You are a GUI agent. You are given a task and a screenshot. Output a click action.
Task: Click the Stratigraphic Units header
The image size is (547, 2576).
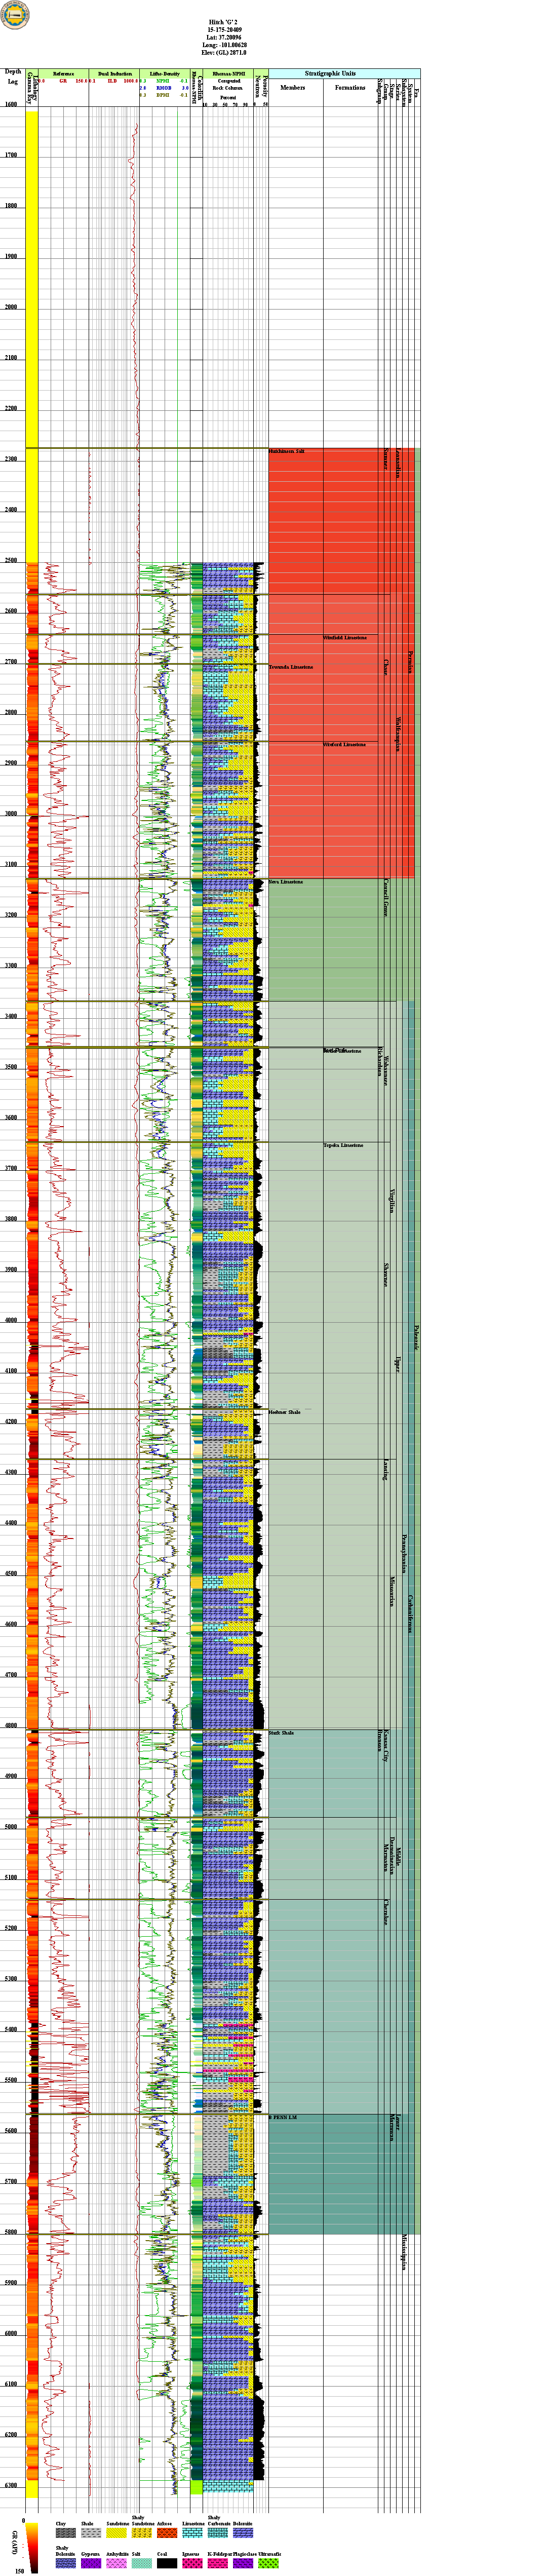(330, 73)
